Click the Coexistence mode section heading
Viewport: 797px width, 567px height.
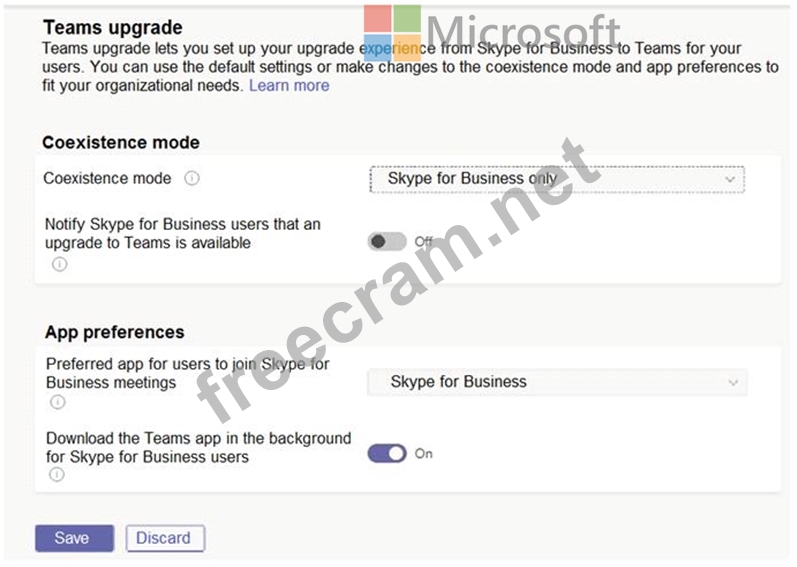121,142
